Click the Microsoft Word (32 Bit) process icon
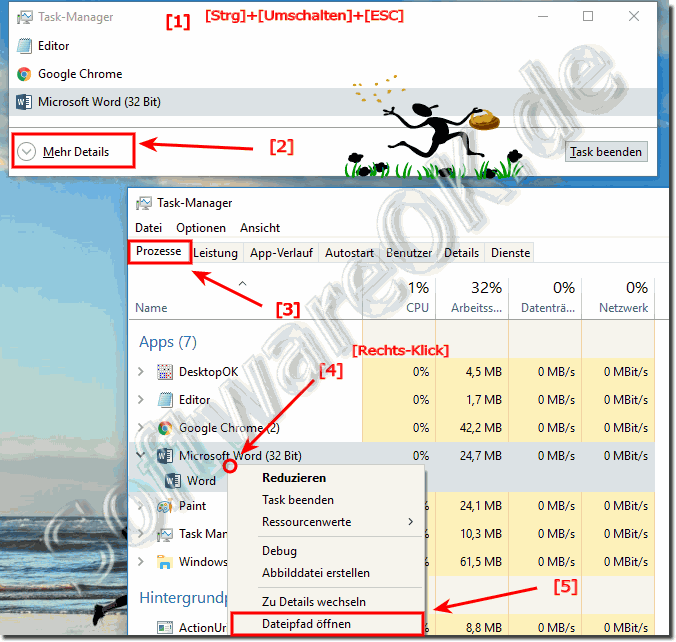Image resolution: width=676 pixels, height=642 pixels. tap(165, 456)
